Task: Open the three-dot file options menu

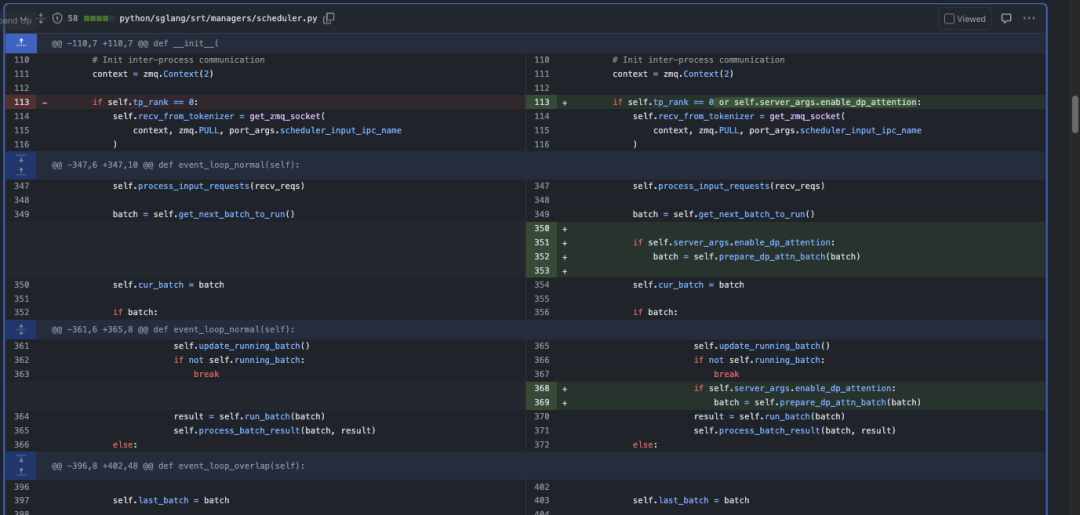Action: tap(1029, 18)
